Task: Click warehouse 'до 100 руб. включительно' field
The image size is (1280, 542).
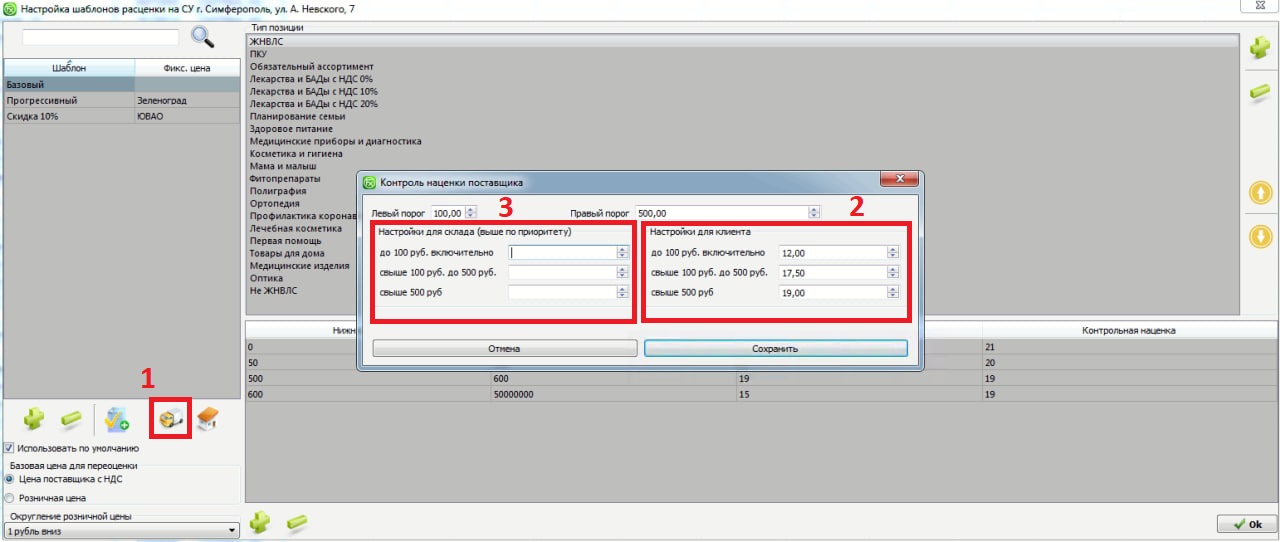Action: click(x=562, y=252)
